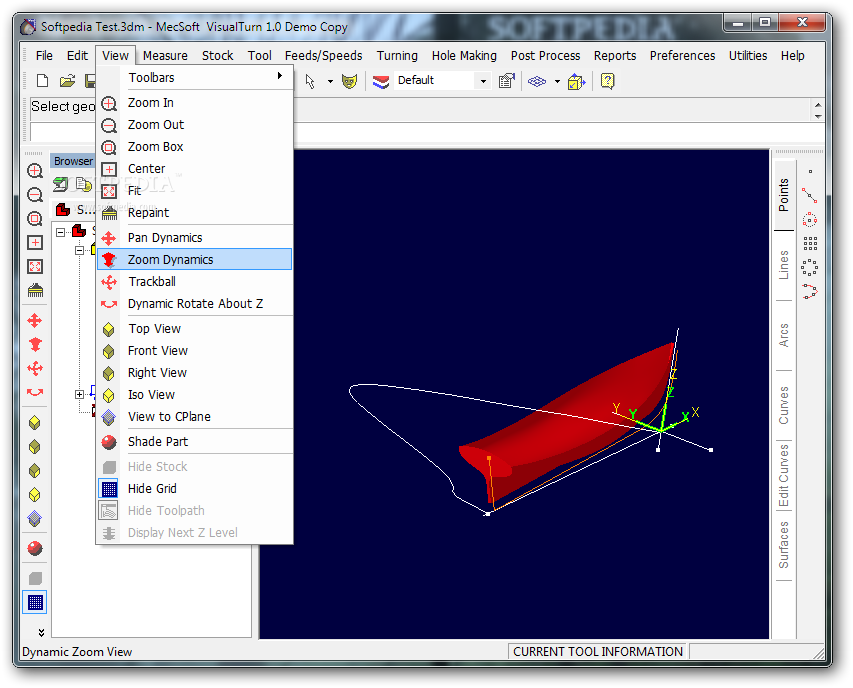Select Dynamic Rotate About Z entry
Screen dimensions: 853x688
pyautogui.click(x=195, y=303)
